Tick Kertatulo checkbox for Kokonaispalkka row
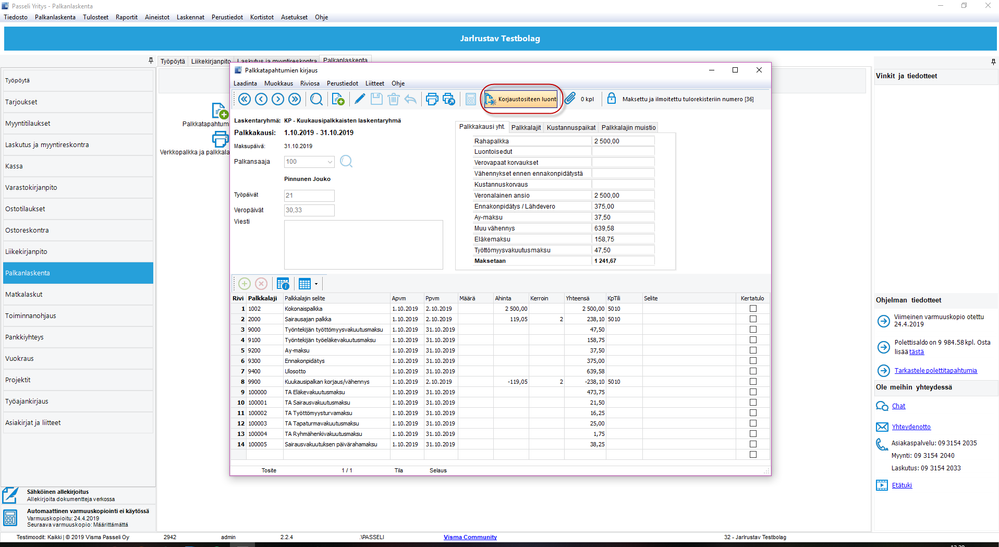This screenshot has height=547, width=999. pyautogui.click(x=753, y=309)
